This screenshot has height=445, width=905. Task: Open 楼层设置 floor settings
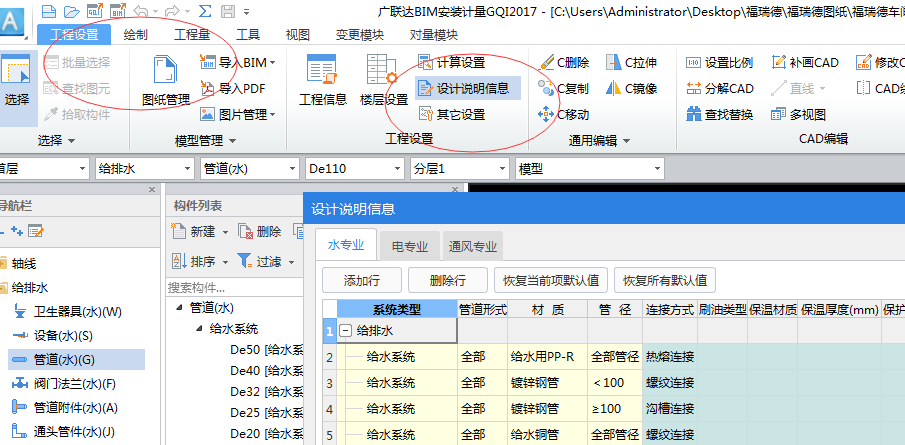[384, 81]
